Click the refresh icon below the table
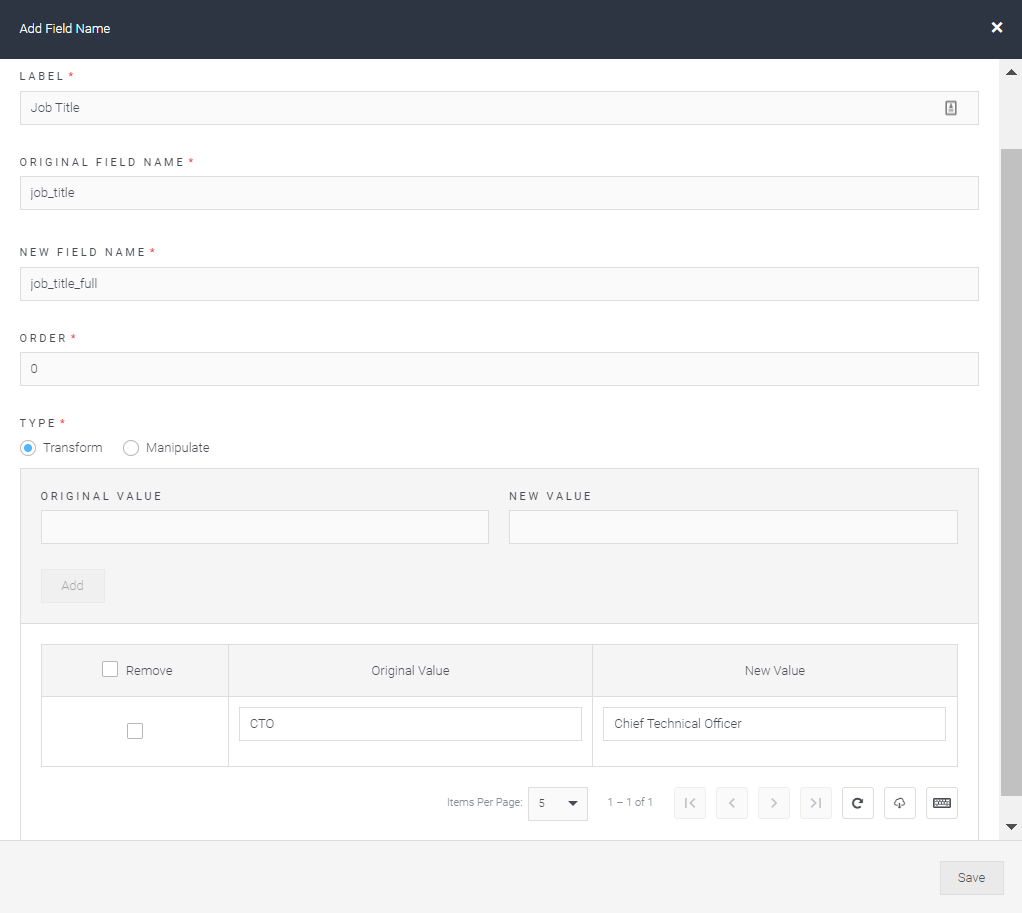Image resolution: width=1022 pixels, height=913 pixels. [857, 803]
